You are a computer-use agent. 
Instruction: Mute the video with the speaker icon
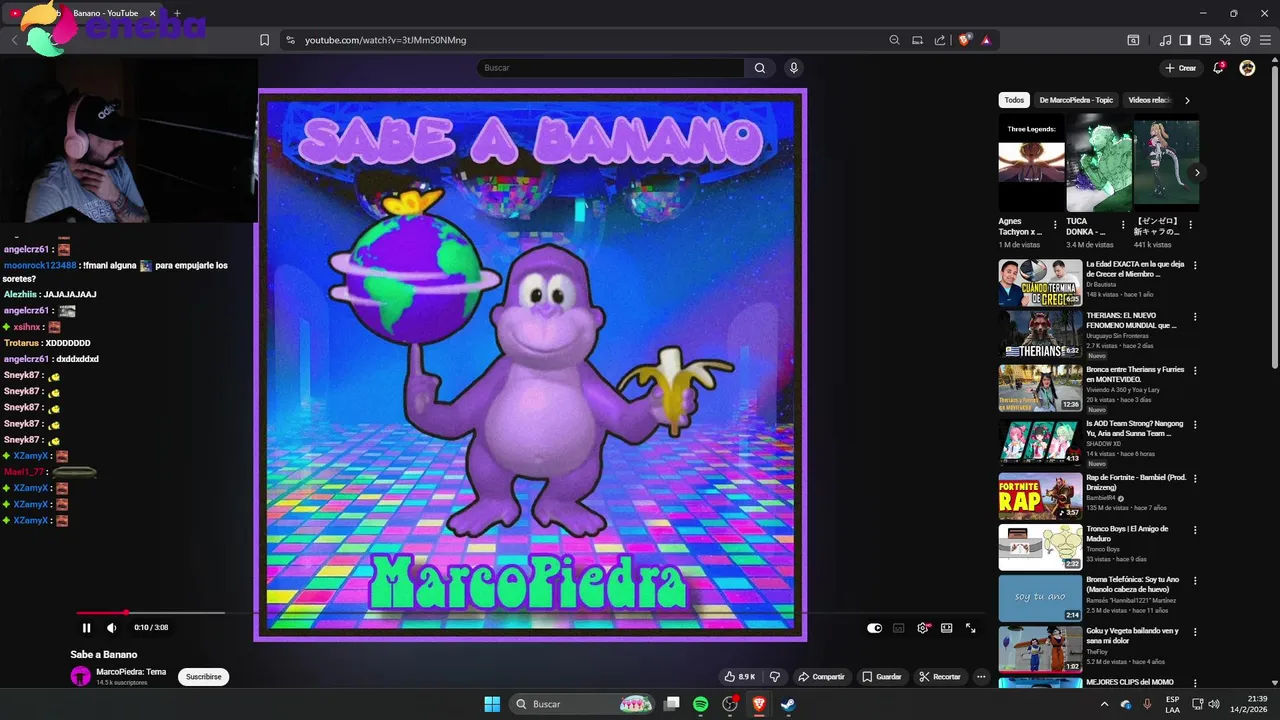[x=112, y=628]
